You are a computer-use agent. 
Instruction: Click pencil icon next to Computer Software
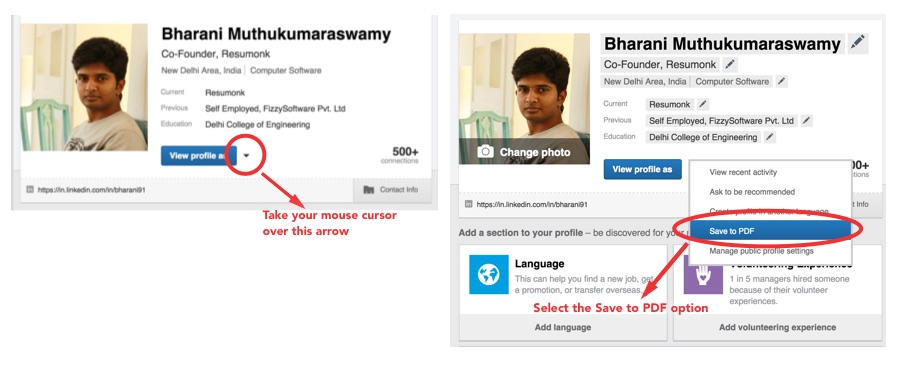point(781,81)
